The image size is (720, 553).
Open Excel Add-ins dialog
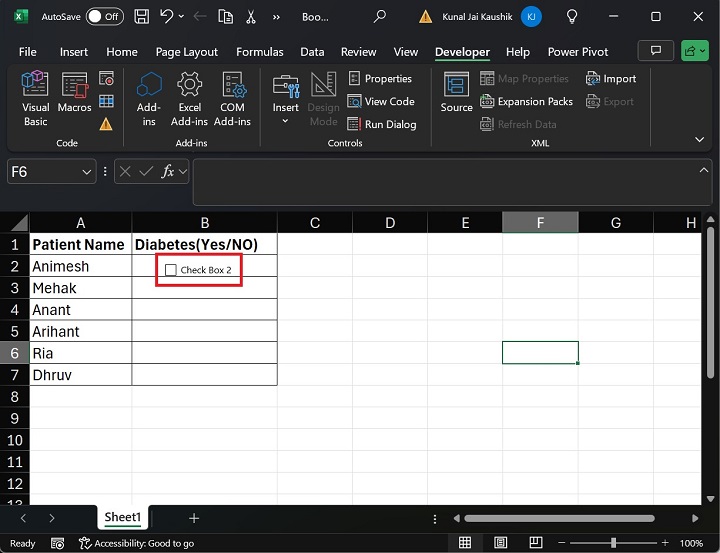[x=189, y=98]
